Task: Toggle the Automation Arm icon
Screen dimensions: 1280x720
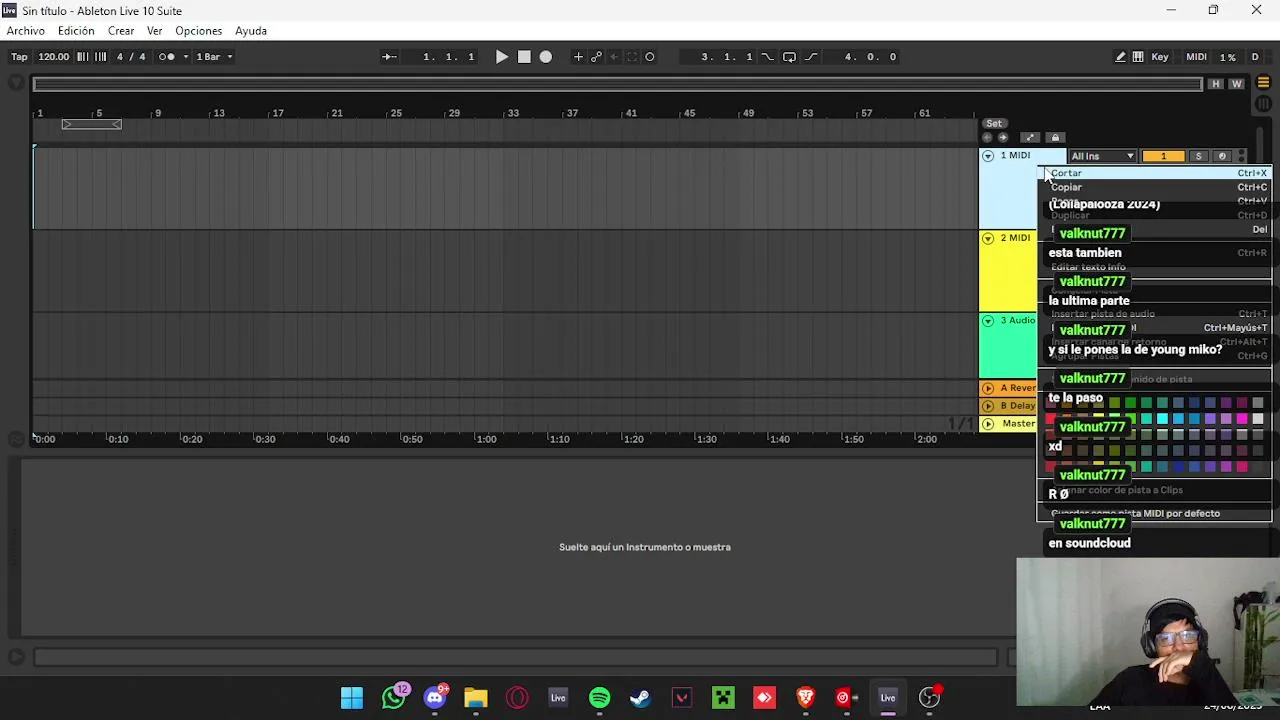Action: click(597, 57)
